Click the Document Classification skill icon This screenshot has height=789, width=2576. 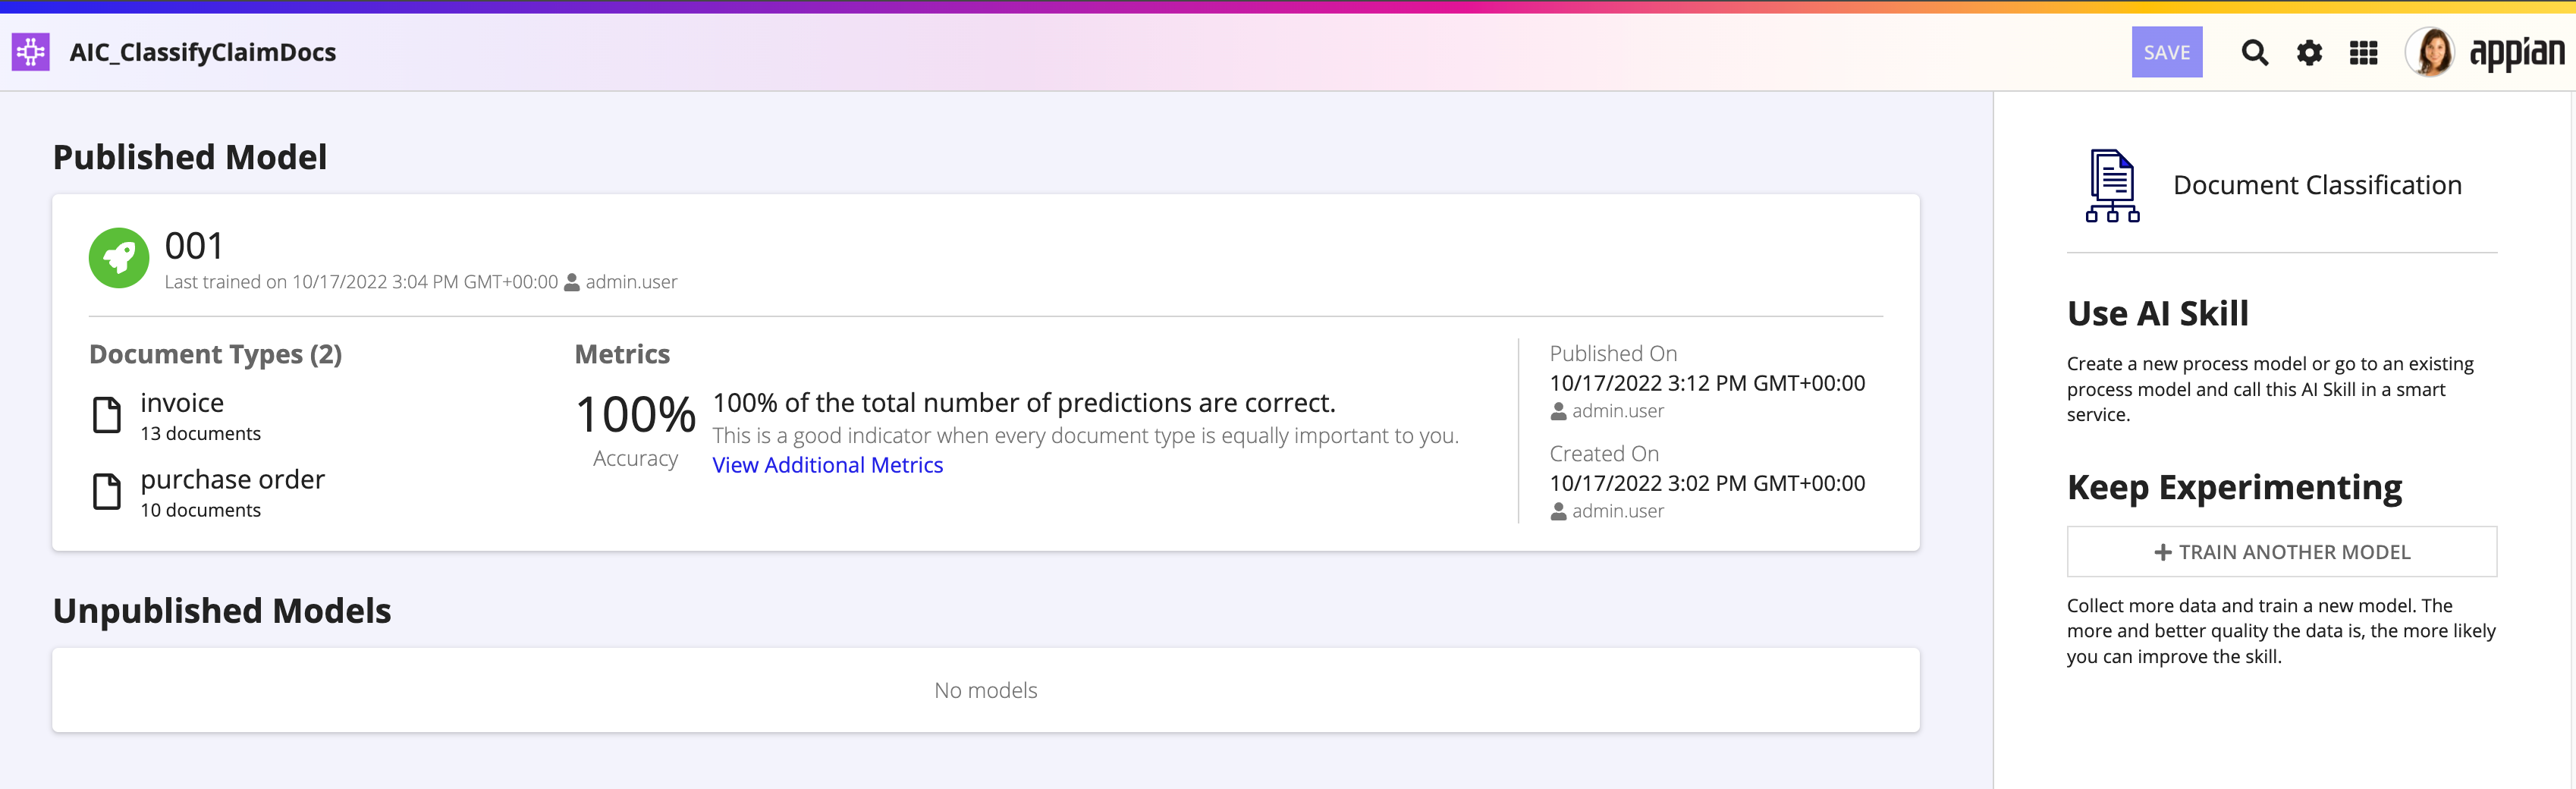click(x=2112, y=185)
